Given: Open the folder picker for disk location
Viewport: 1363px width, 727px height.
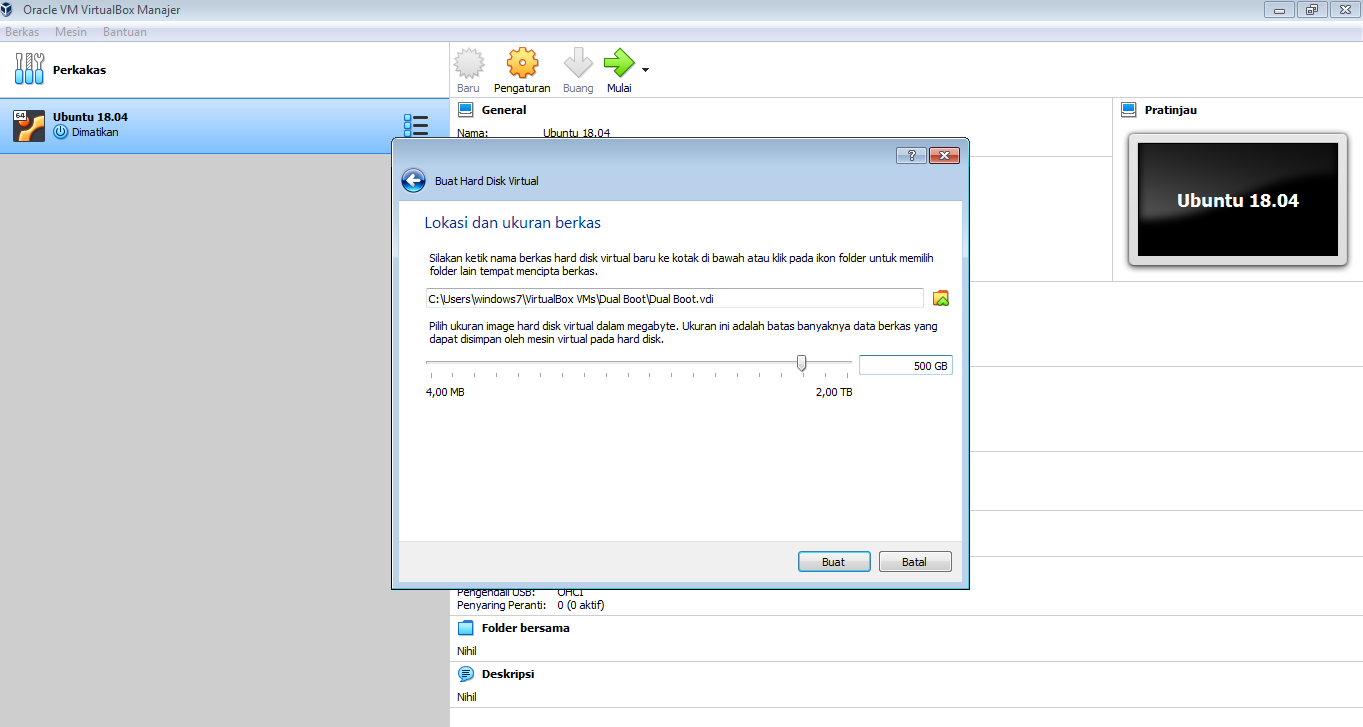Looking at the screenshot, I should 940,298.
